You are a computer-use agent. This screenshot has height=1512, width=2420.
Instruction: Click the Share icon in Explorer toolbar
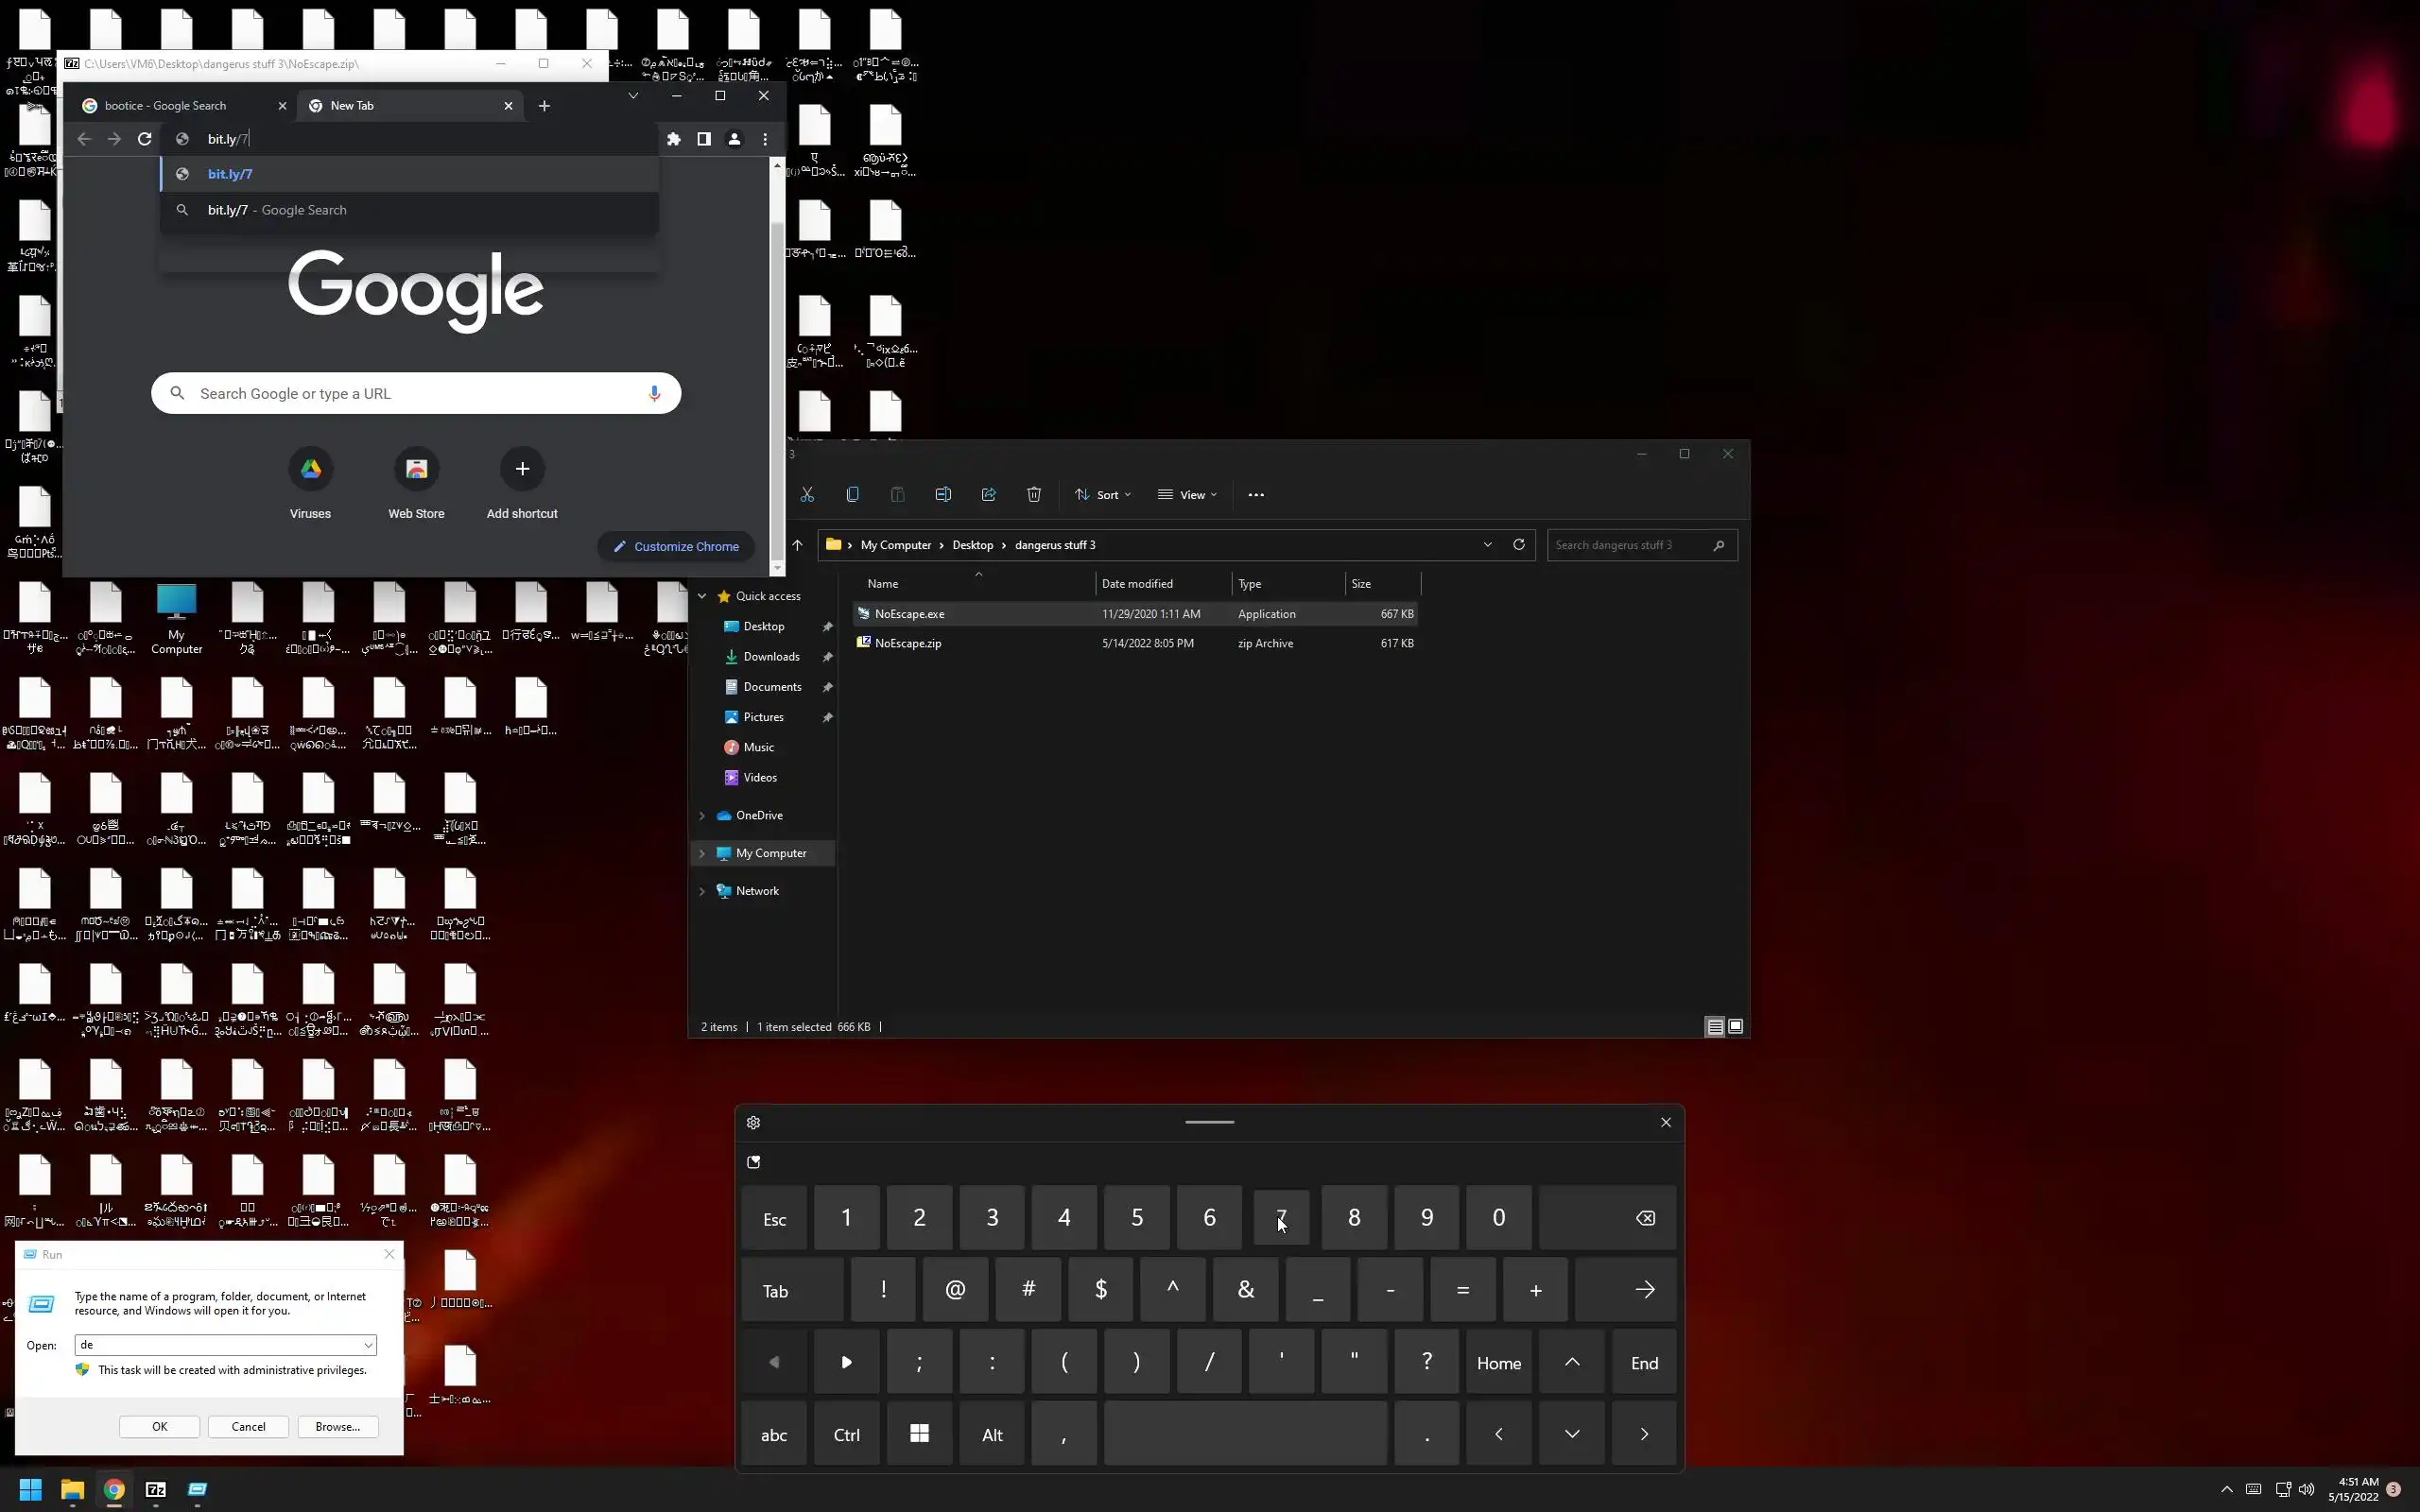tap(988, 495)
